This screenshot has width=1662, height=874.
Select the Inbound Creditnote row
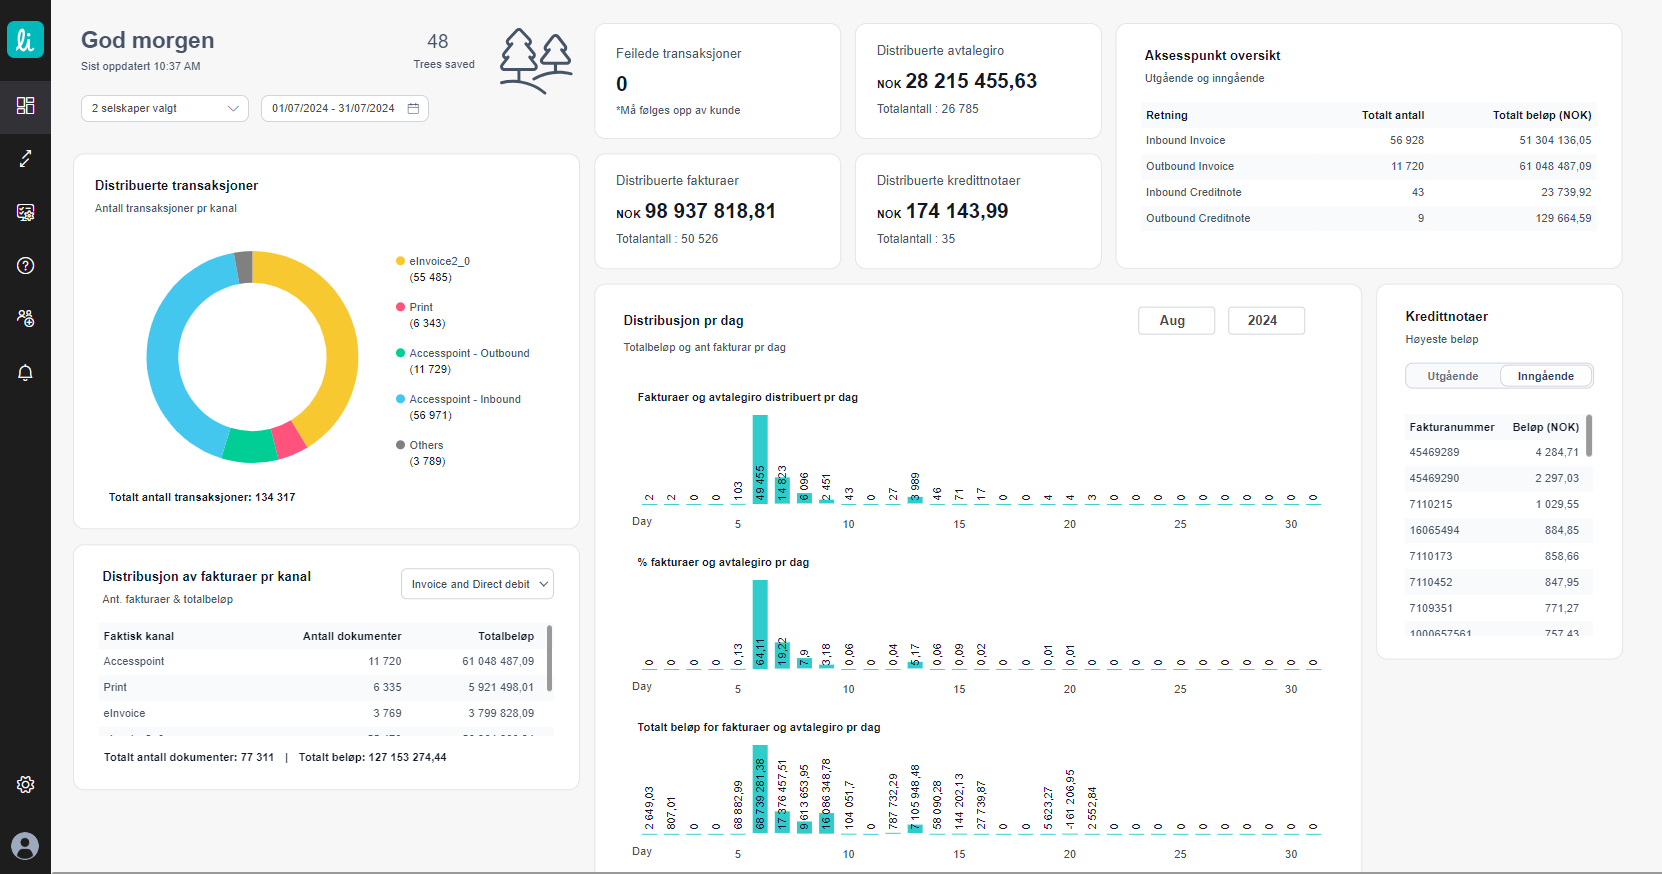pyautogui.click(x=1368, y=192)
